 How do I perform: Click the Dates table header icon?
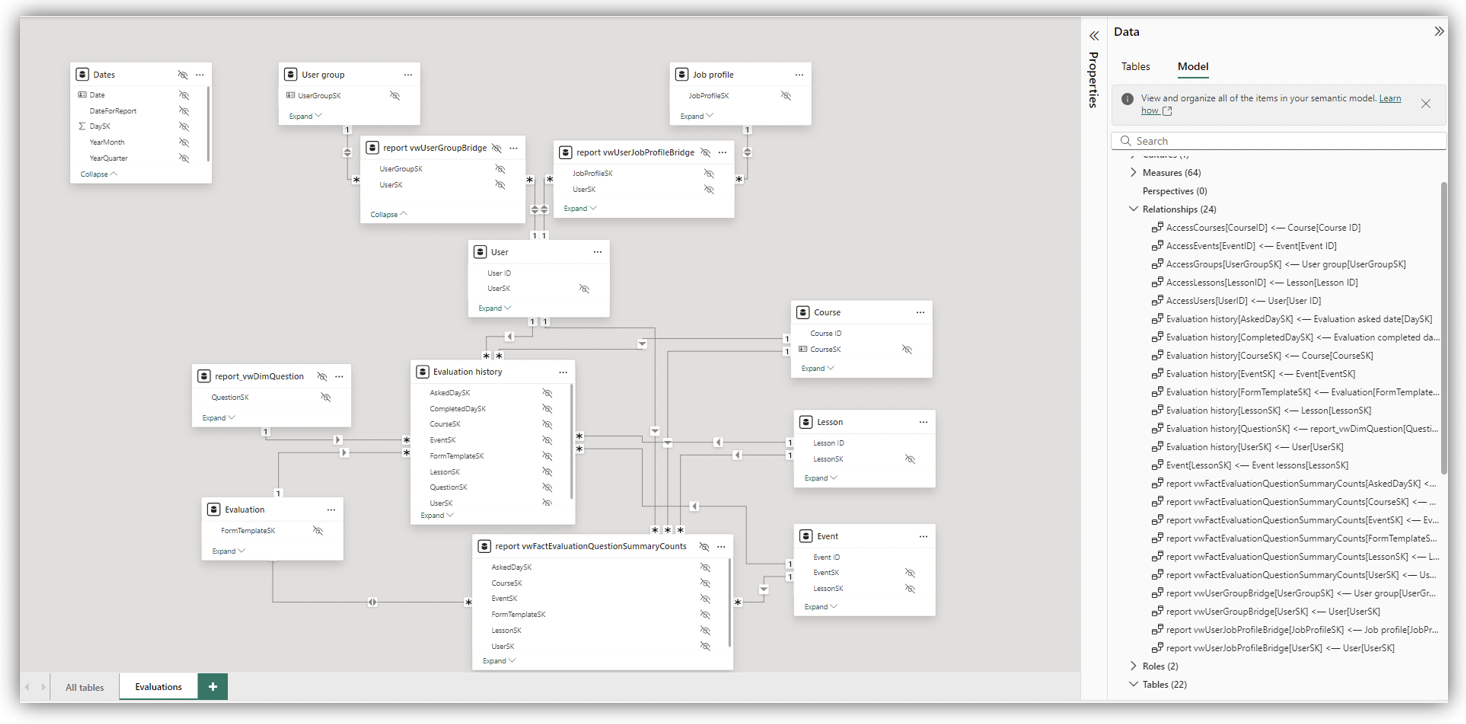pos(82,75)
